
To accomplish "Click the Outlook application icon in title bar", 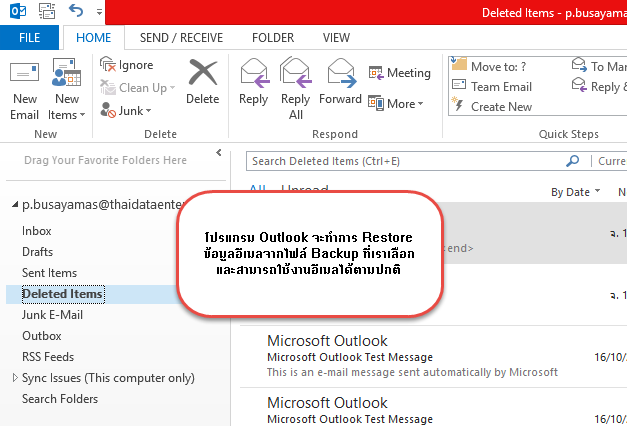I will click(x=18, y=11).
